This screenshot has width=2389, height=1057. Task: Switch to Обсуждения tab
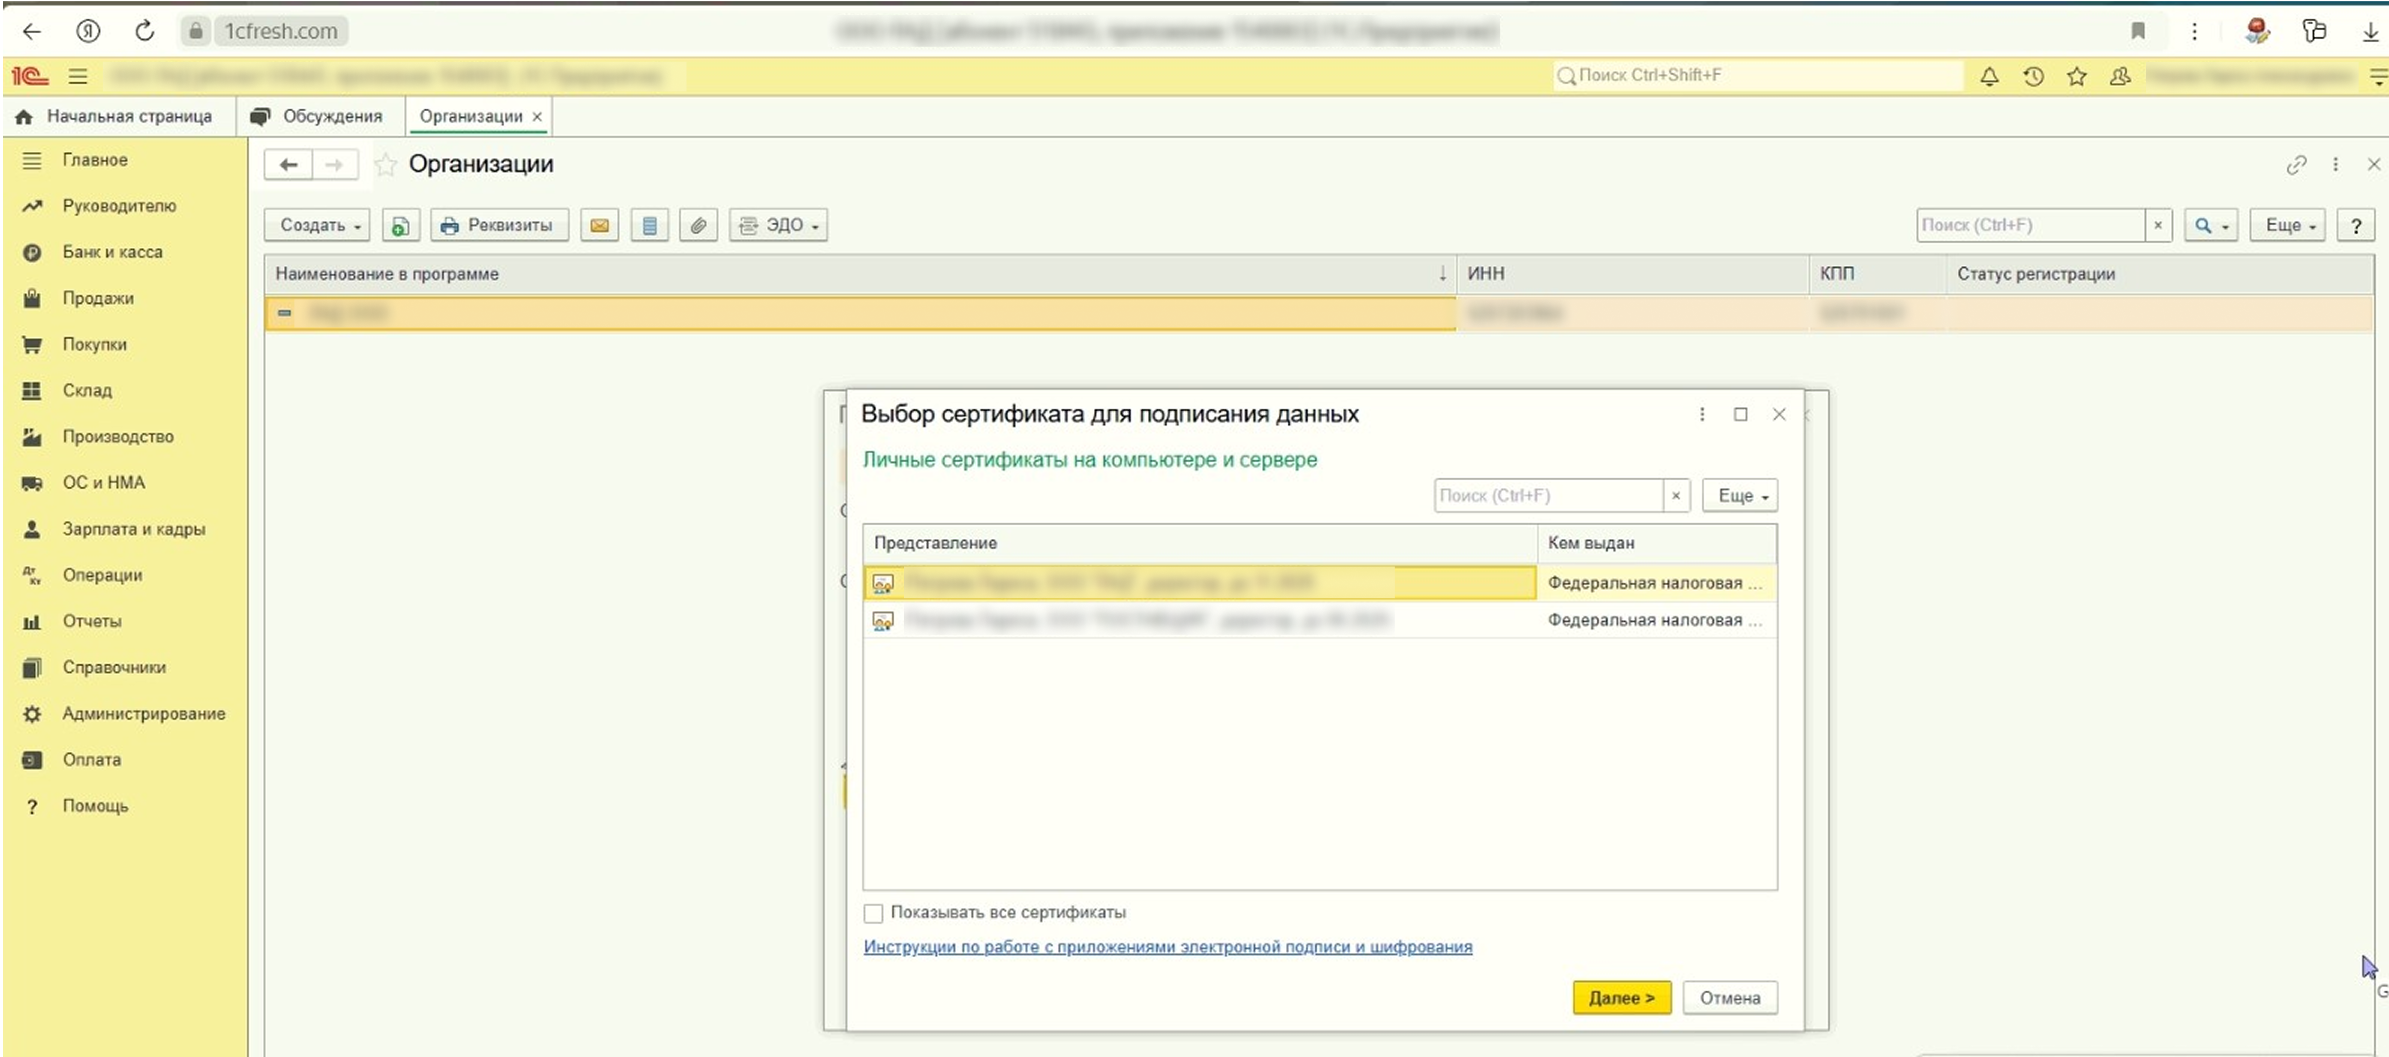point(318,116)
